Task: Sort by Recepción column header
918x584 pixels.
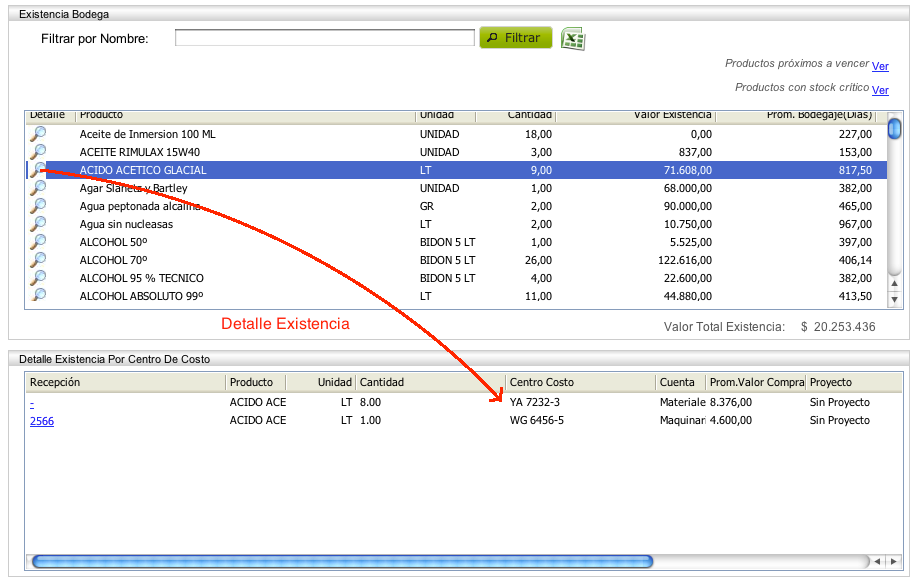Action: [x=125, y=382]
